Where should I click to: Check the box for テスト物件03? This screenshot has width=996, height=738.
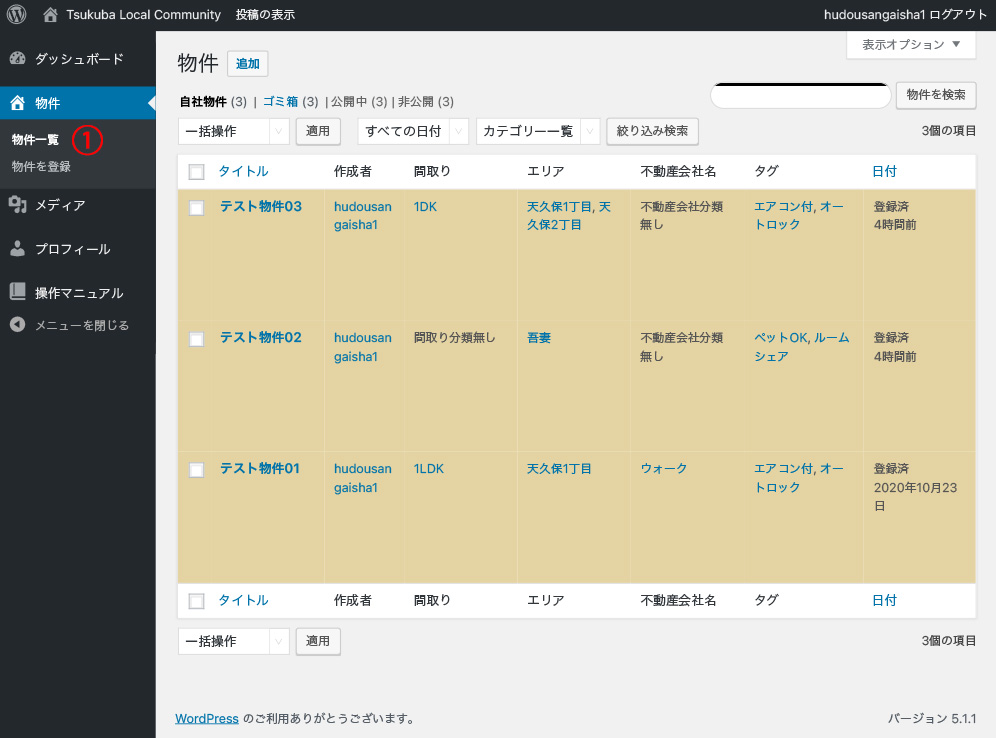[x=197, y=208]
